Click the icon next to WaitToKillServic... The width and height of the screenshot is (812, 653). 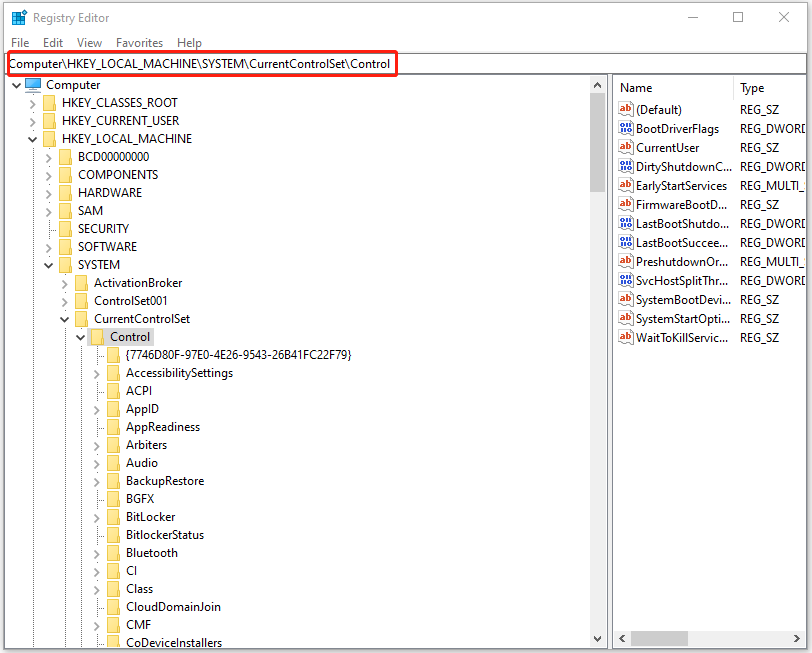(626, 338)
